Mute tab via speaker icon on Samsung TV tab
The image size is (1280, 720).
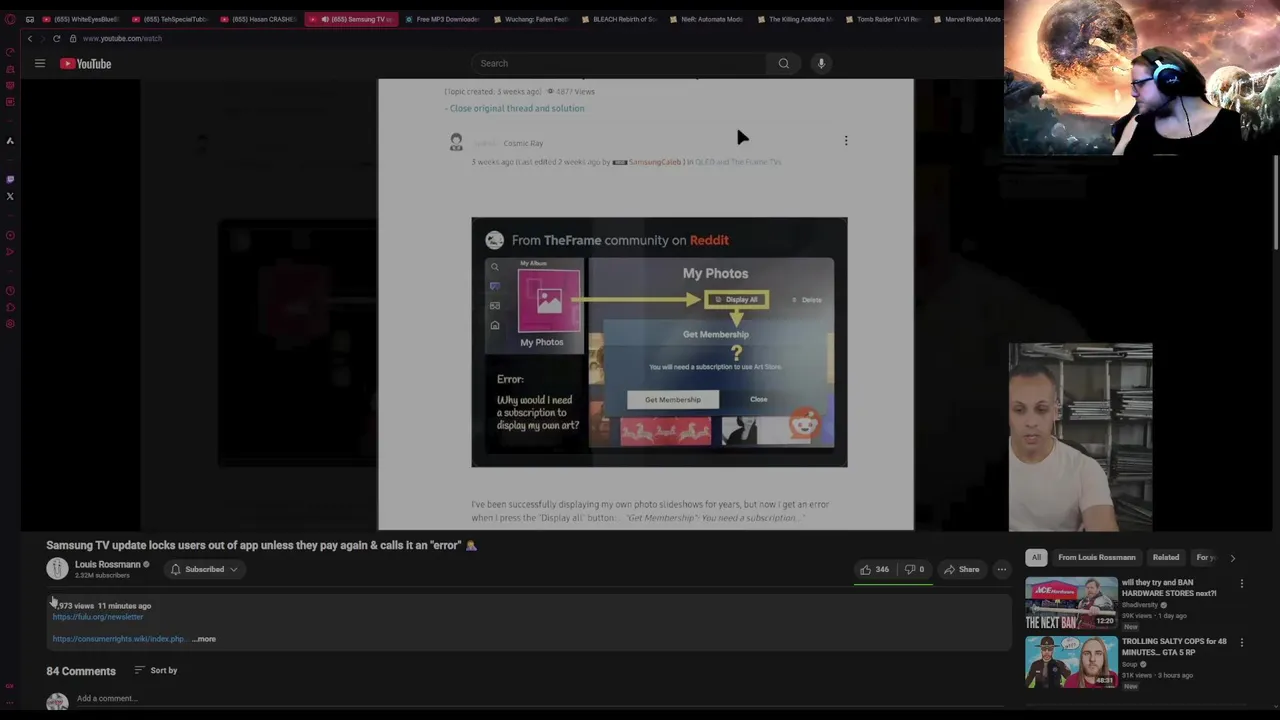click(325, 19)
